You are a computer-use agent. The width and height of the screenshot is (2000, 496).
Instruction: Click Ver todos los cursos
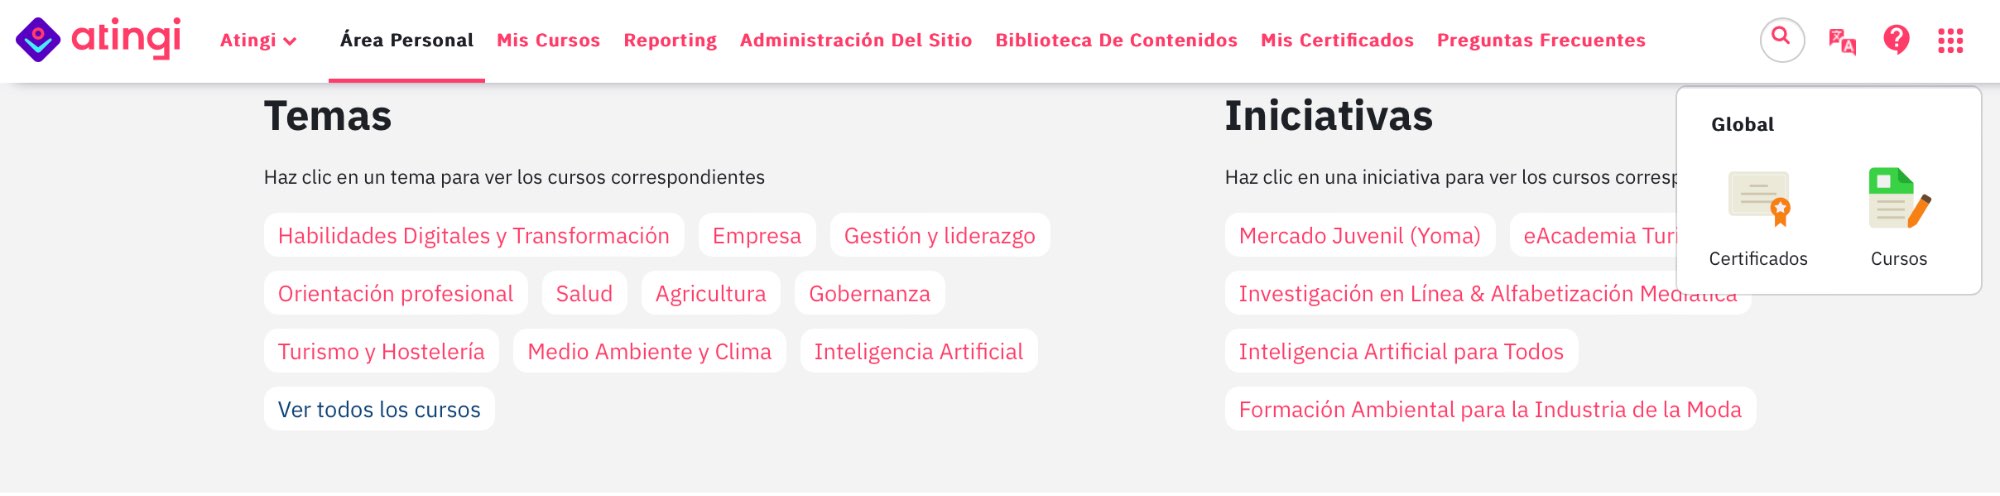tap(379, 409)
